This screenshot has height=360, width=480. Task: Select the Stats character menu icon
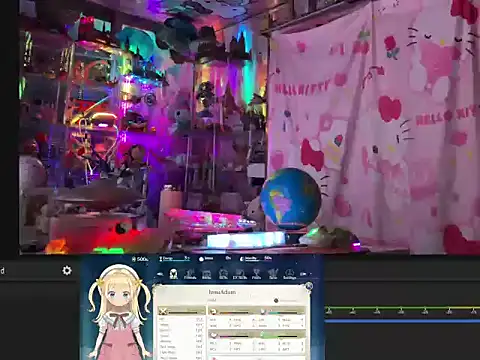pyautogui.click(x=173, y=274)
